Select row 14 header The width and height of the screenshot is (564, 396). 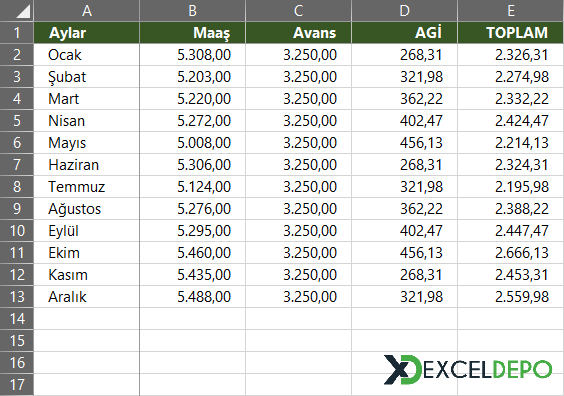click(17, 319)
